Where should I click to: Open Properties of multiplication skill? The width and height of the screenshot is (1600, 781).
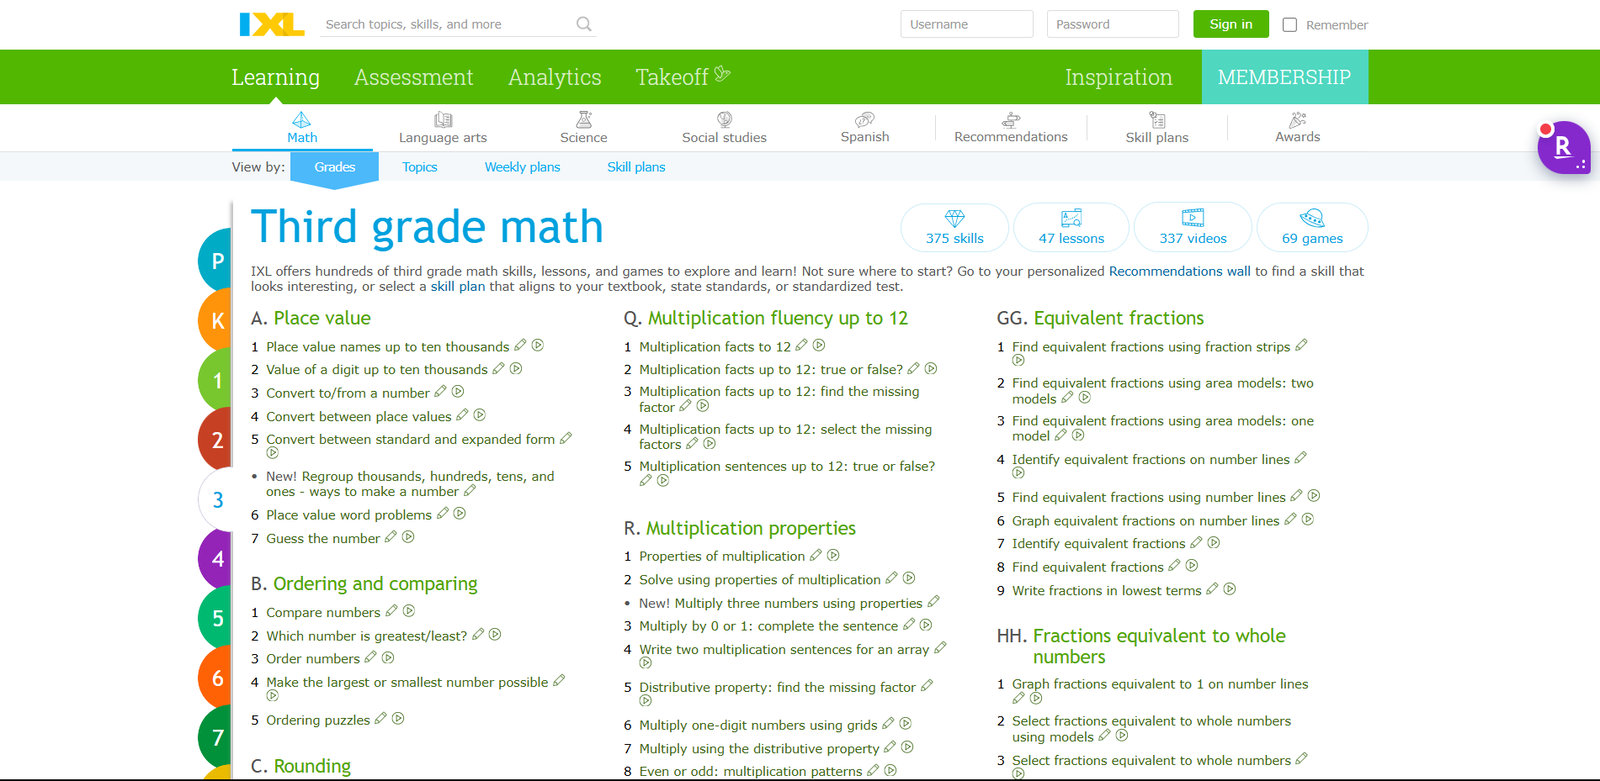(x=722, y=556)
